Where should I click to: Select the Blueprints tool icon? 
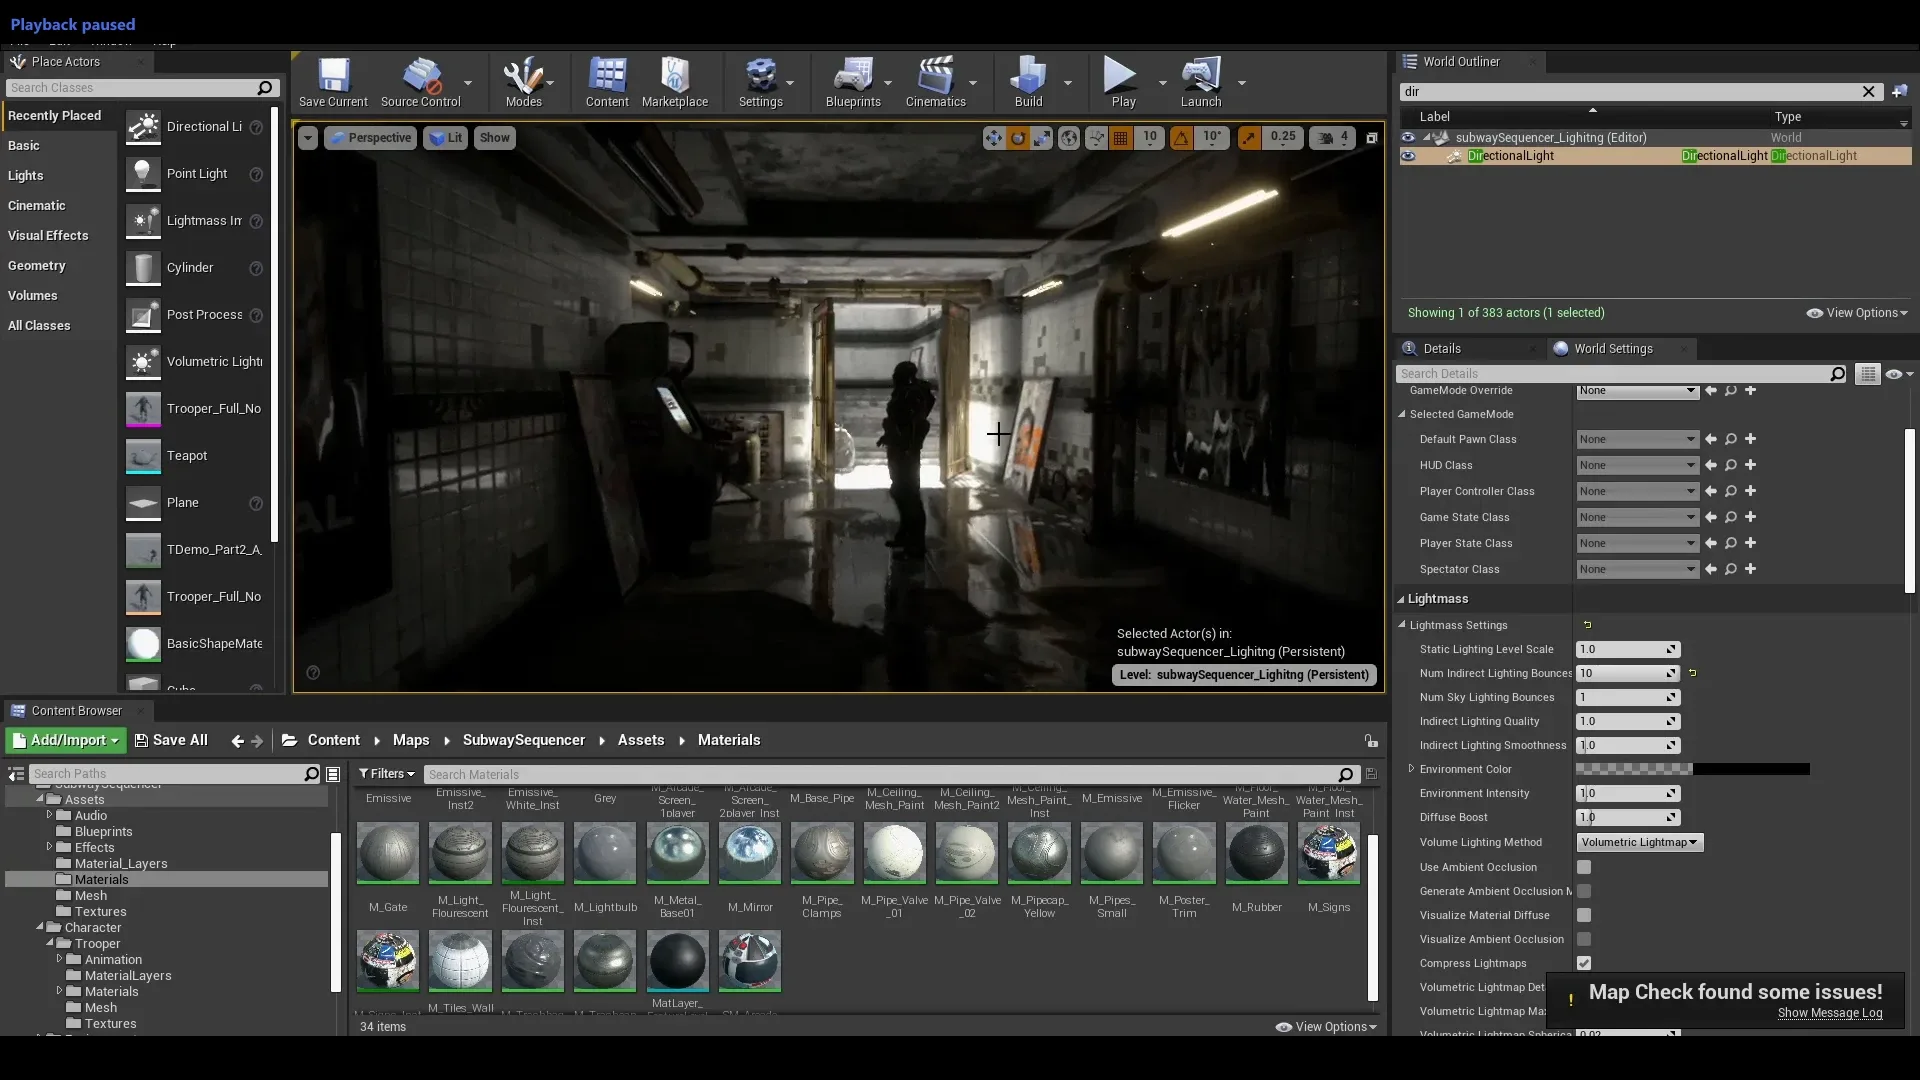pyautogui.click(x=853, y=82)
